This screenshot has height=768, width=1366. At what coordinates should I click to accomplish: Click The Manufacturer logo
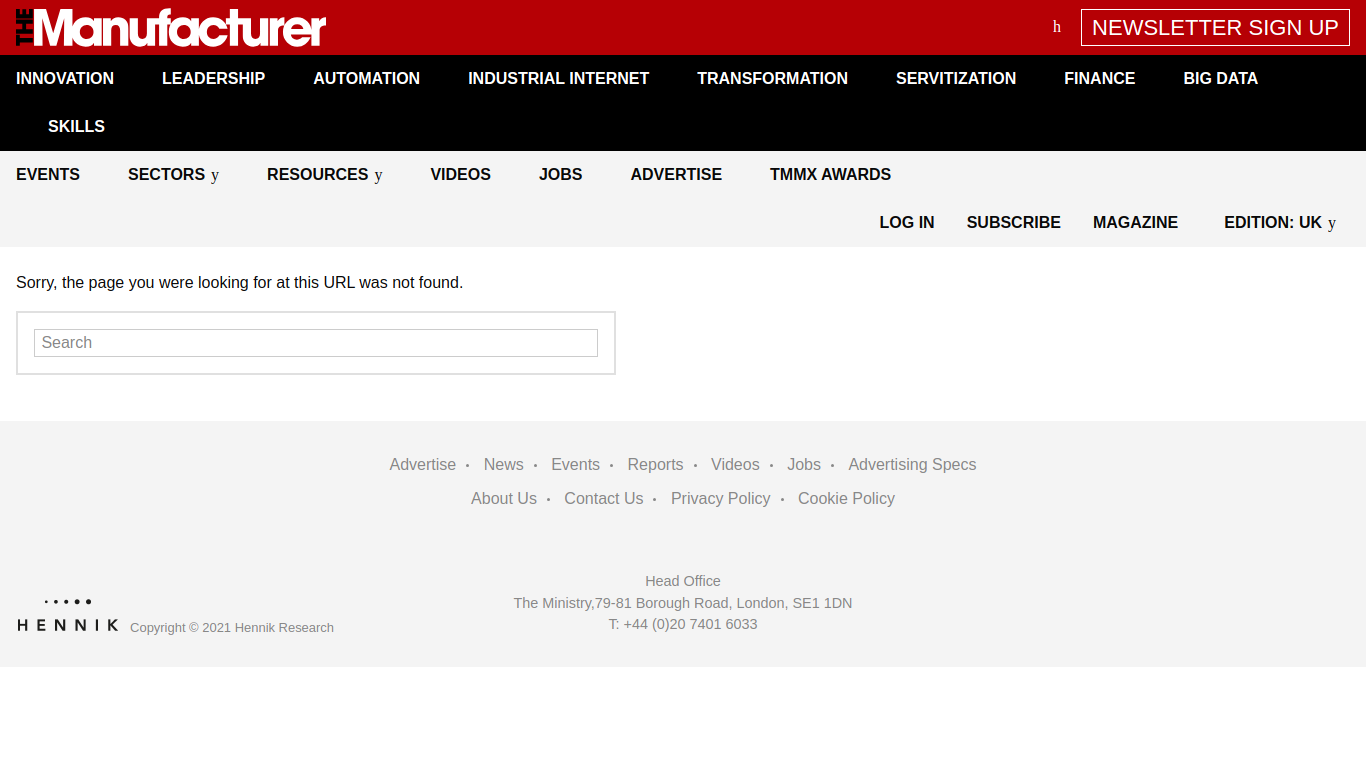click(x=171, y=28)
